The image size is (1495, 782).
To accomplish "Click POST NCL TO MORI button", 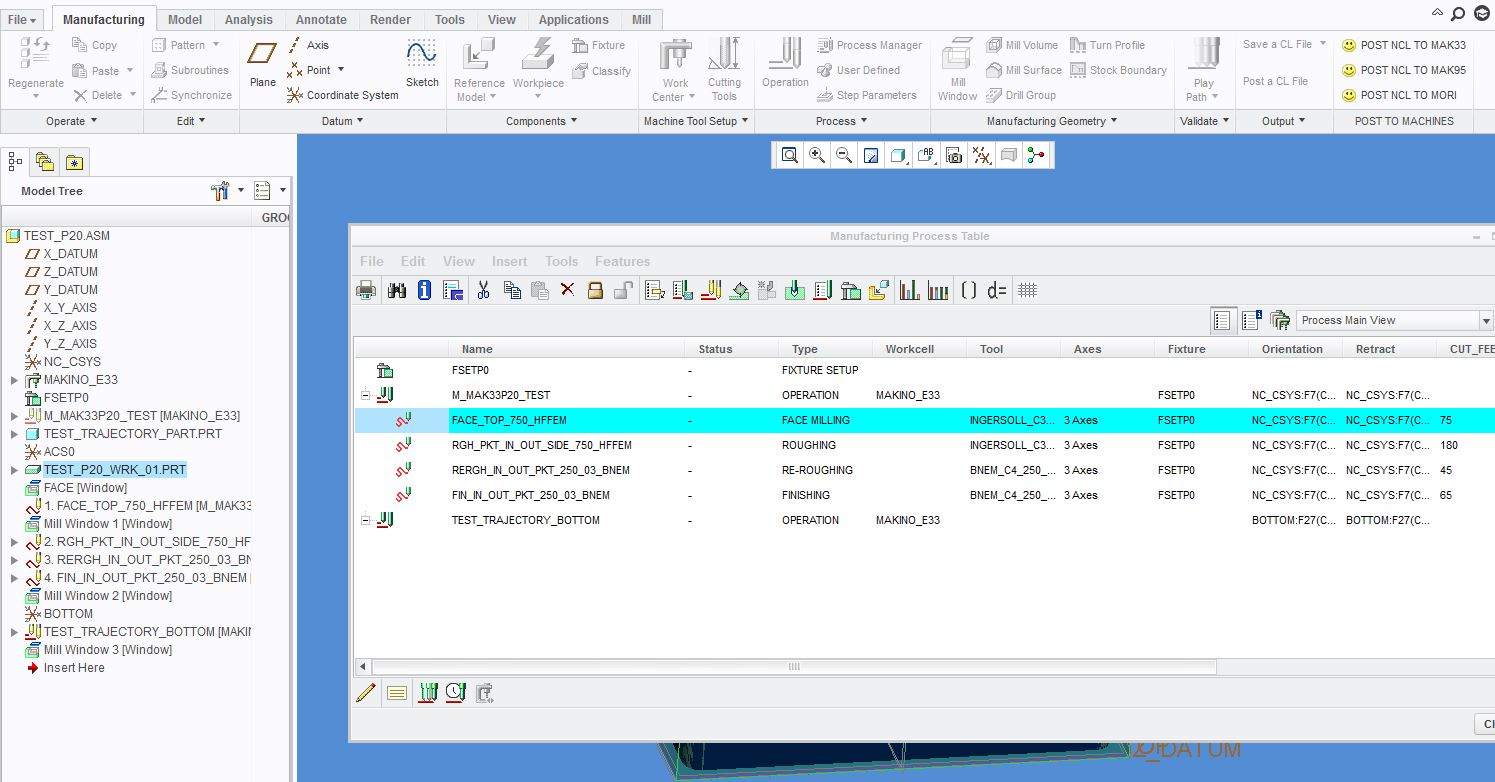I will pyautogui.click(x=1399, y=95).
